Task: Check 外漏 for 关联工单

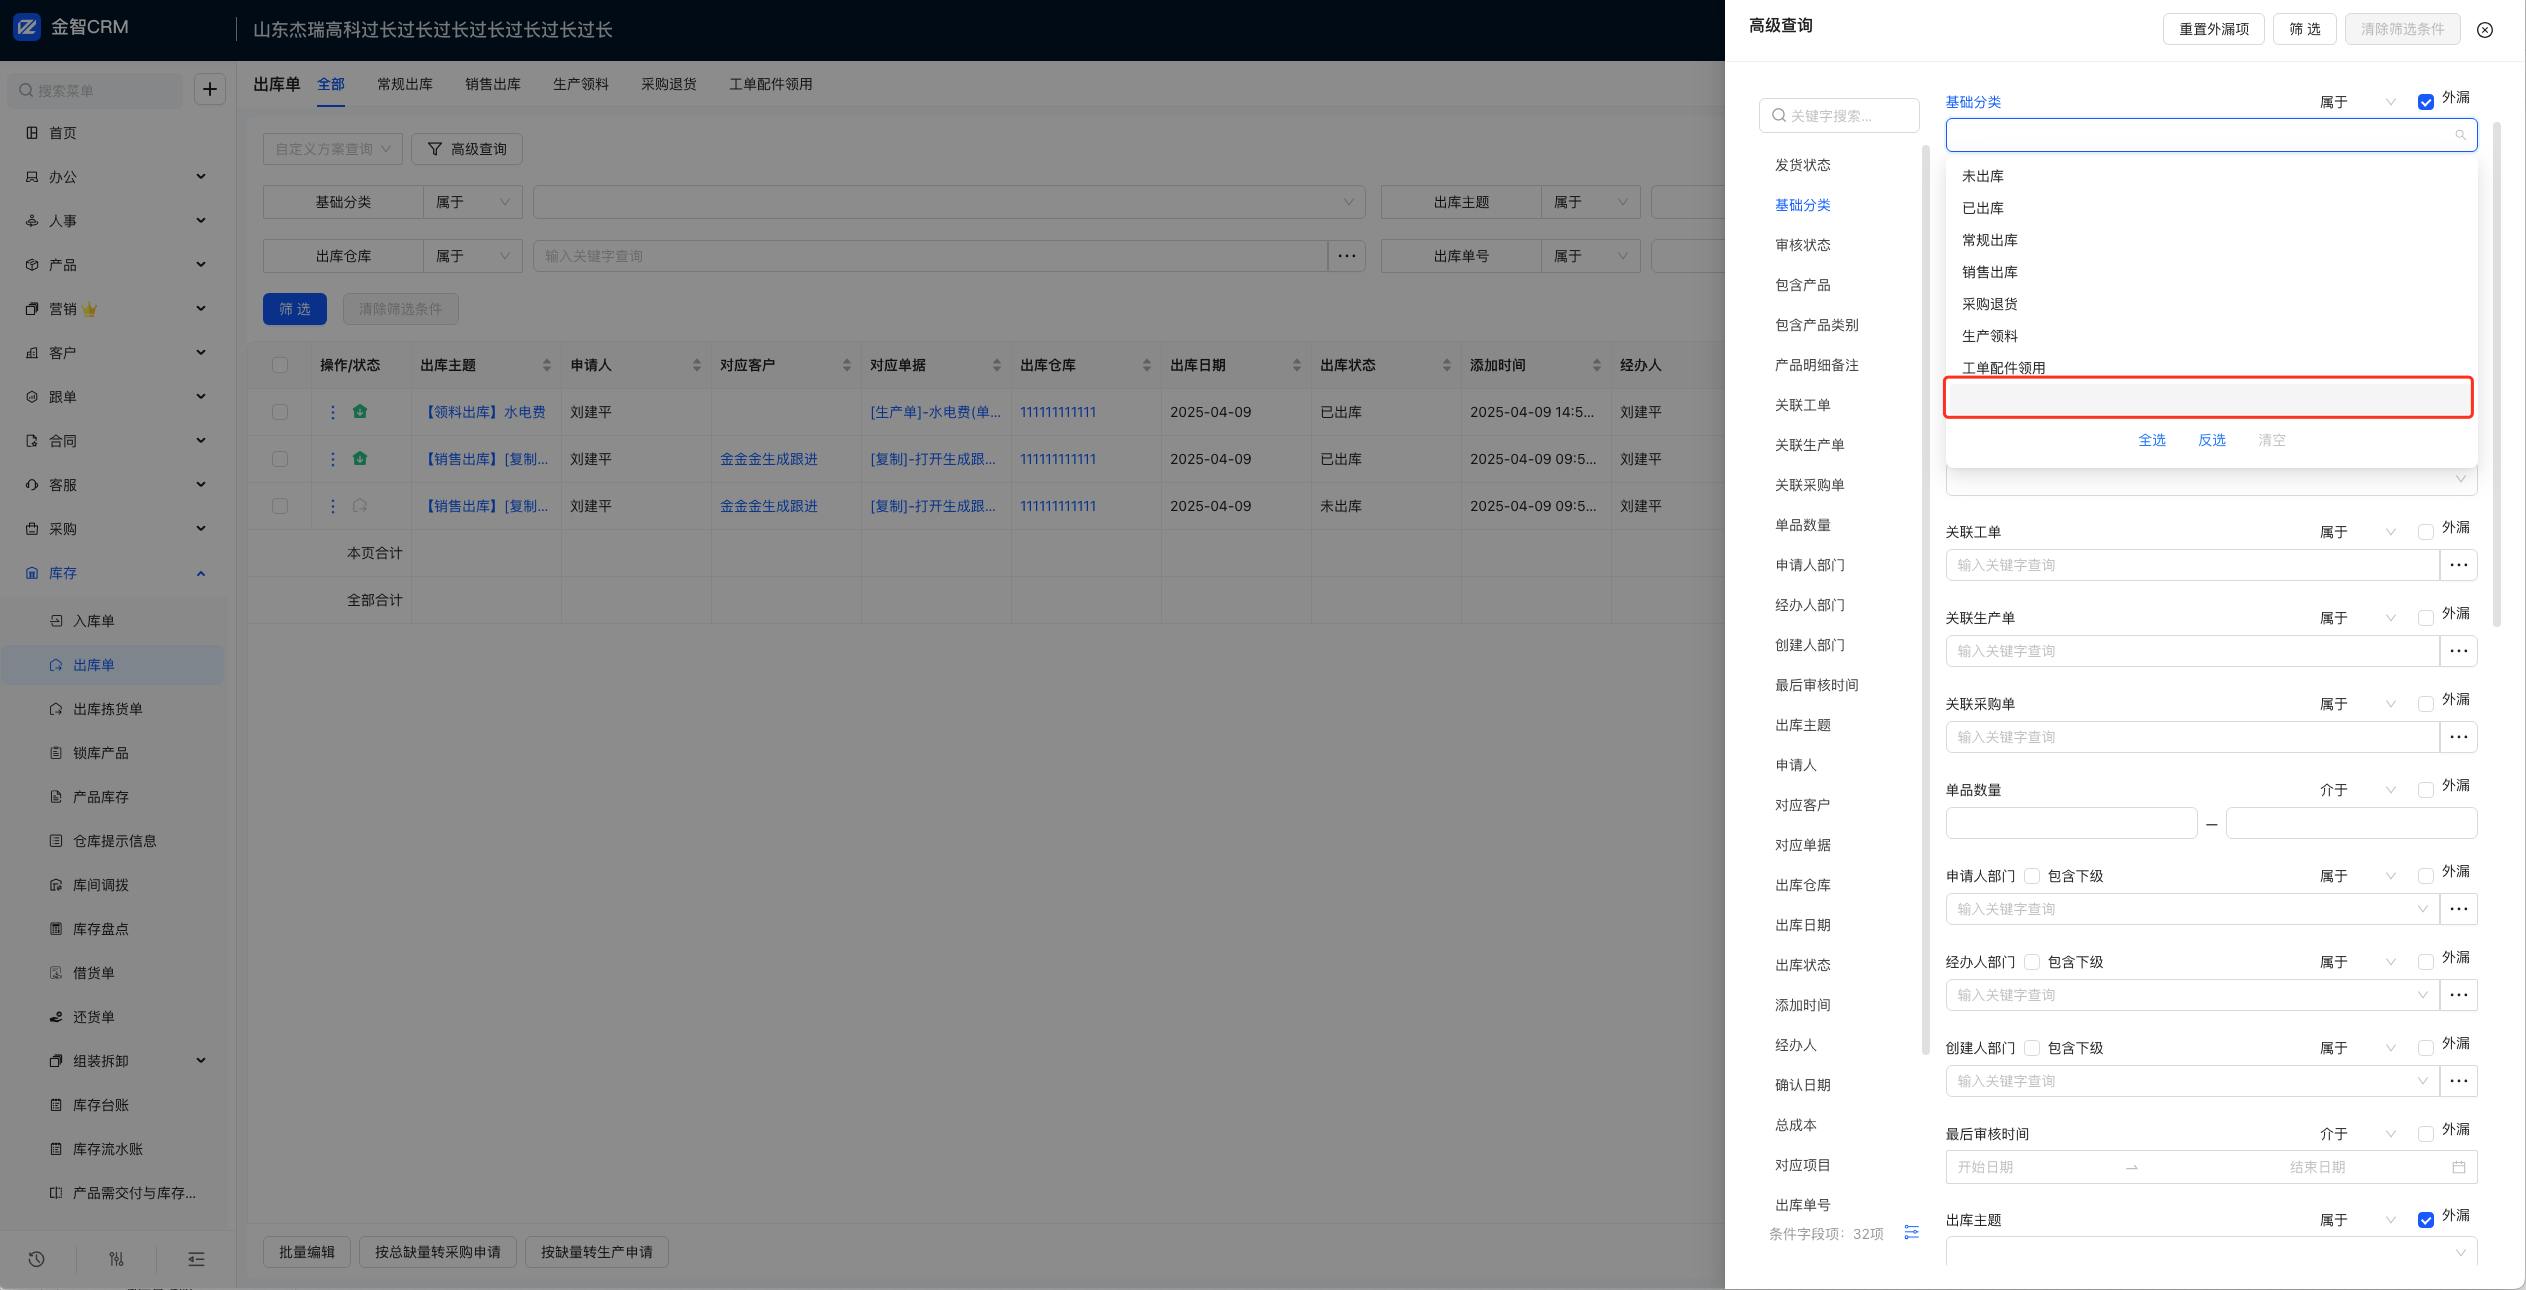Action: (2426, 532)
